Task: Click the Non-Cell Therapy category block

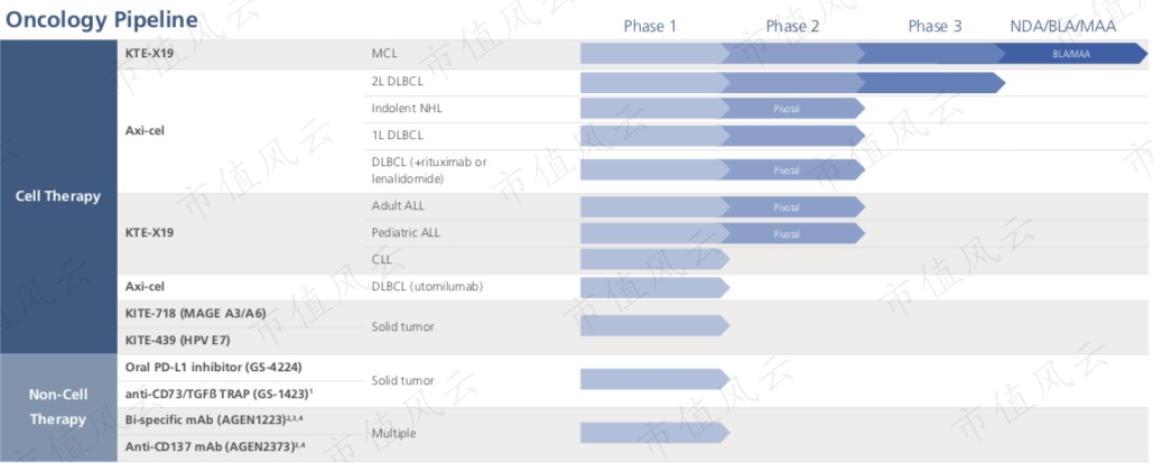Action: click(x=58, y=408)
